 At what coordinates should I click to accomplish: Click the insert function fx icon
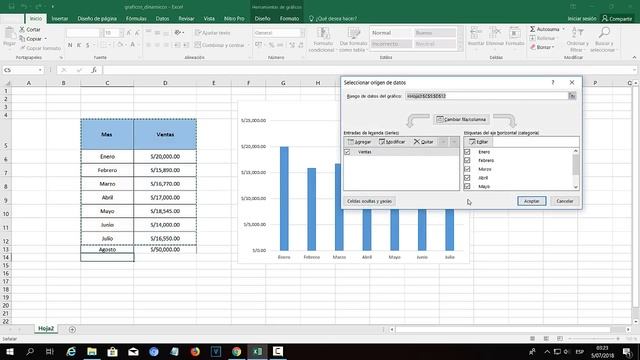click(x=94, y=70)
